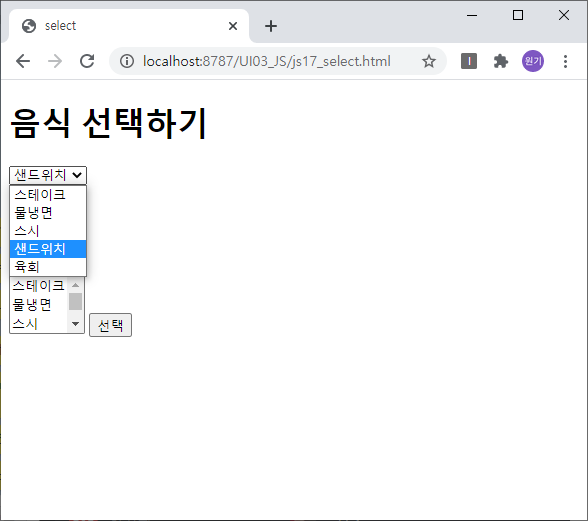Go back to the previous page
The height and width of the screenshot is (521, 588).
click(23, 61)
